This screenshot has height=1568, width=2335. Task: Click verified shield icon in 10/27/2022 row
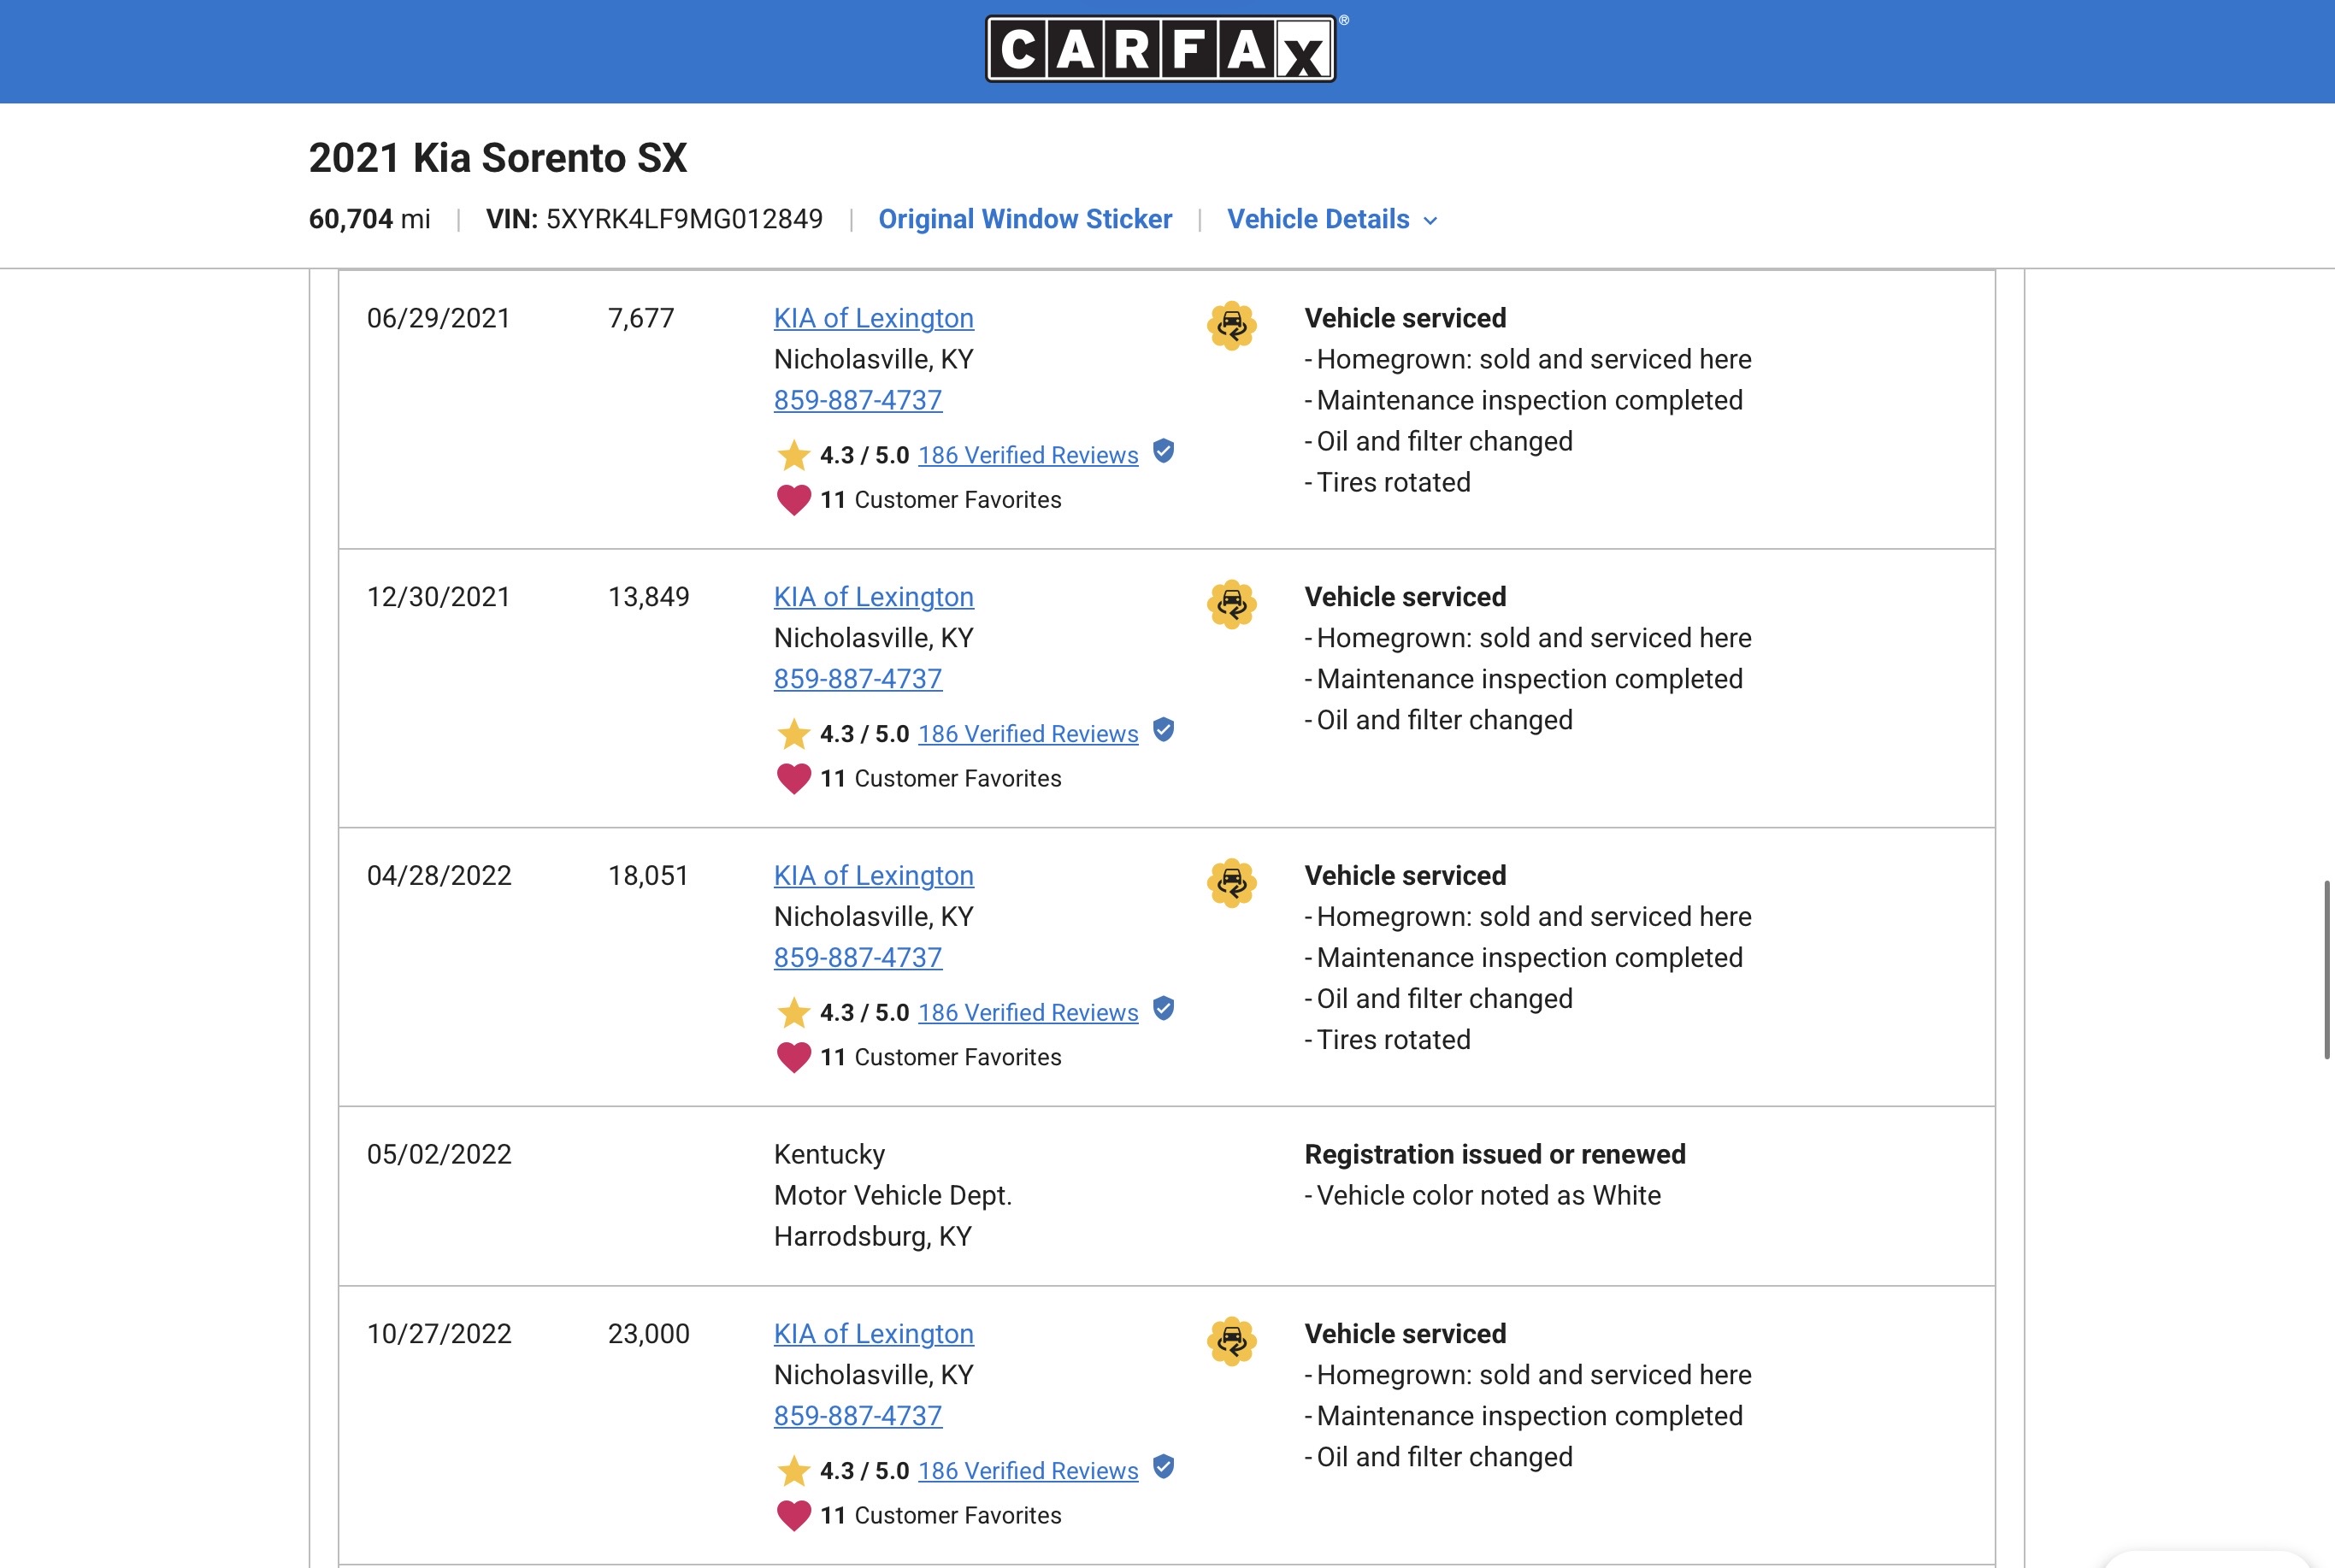(1163, 1467)
